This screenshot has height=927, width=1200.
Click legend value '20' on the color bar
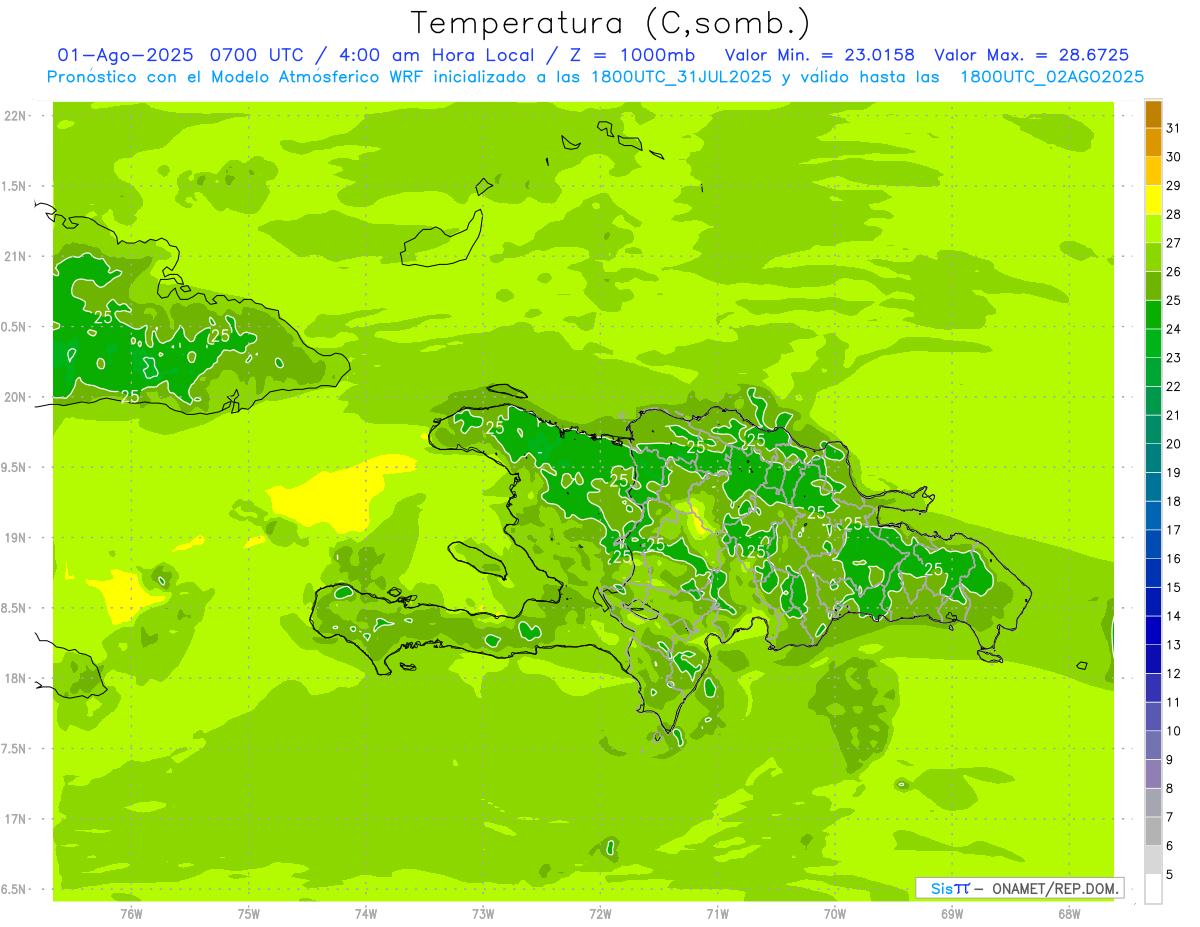(x=1174, y=444)
